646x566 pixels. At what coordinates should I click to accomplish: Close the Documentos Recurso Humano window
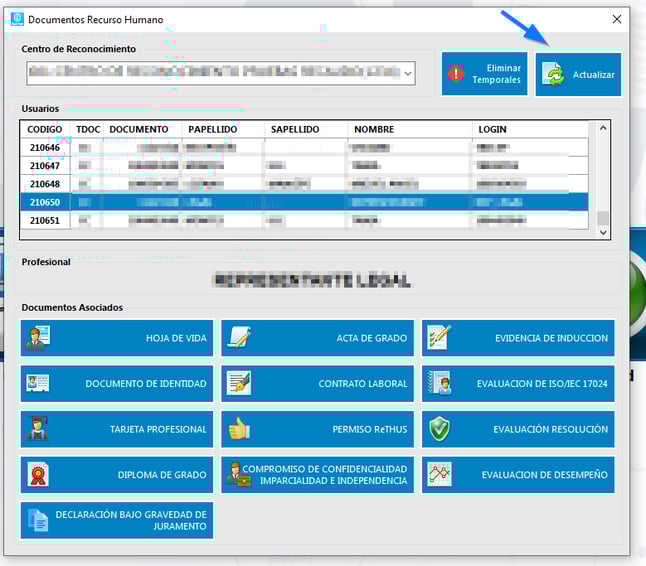click(616, 19)
